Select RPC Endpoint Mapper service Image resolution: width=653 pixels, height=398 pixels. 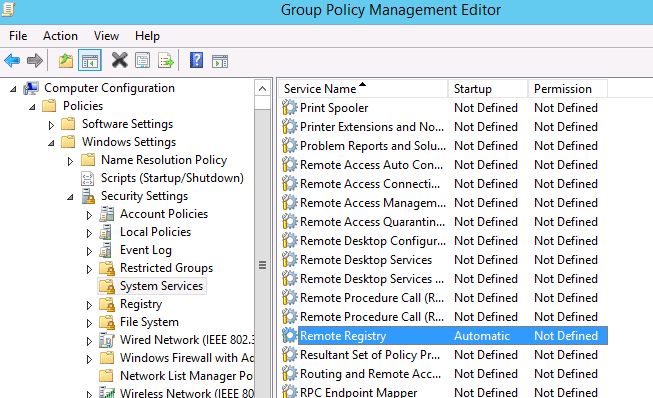(x=359, y=393)
